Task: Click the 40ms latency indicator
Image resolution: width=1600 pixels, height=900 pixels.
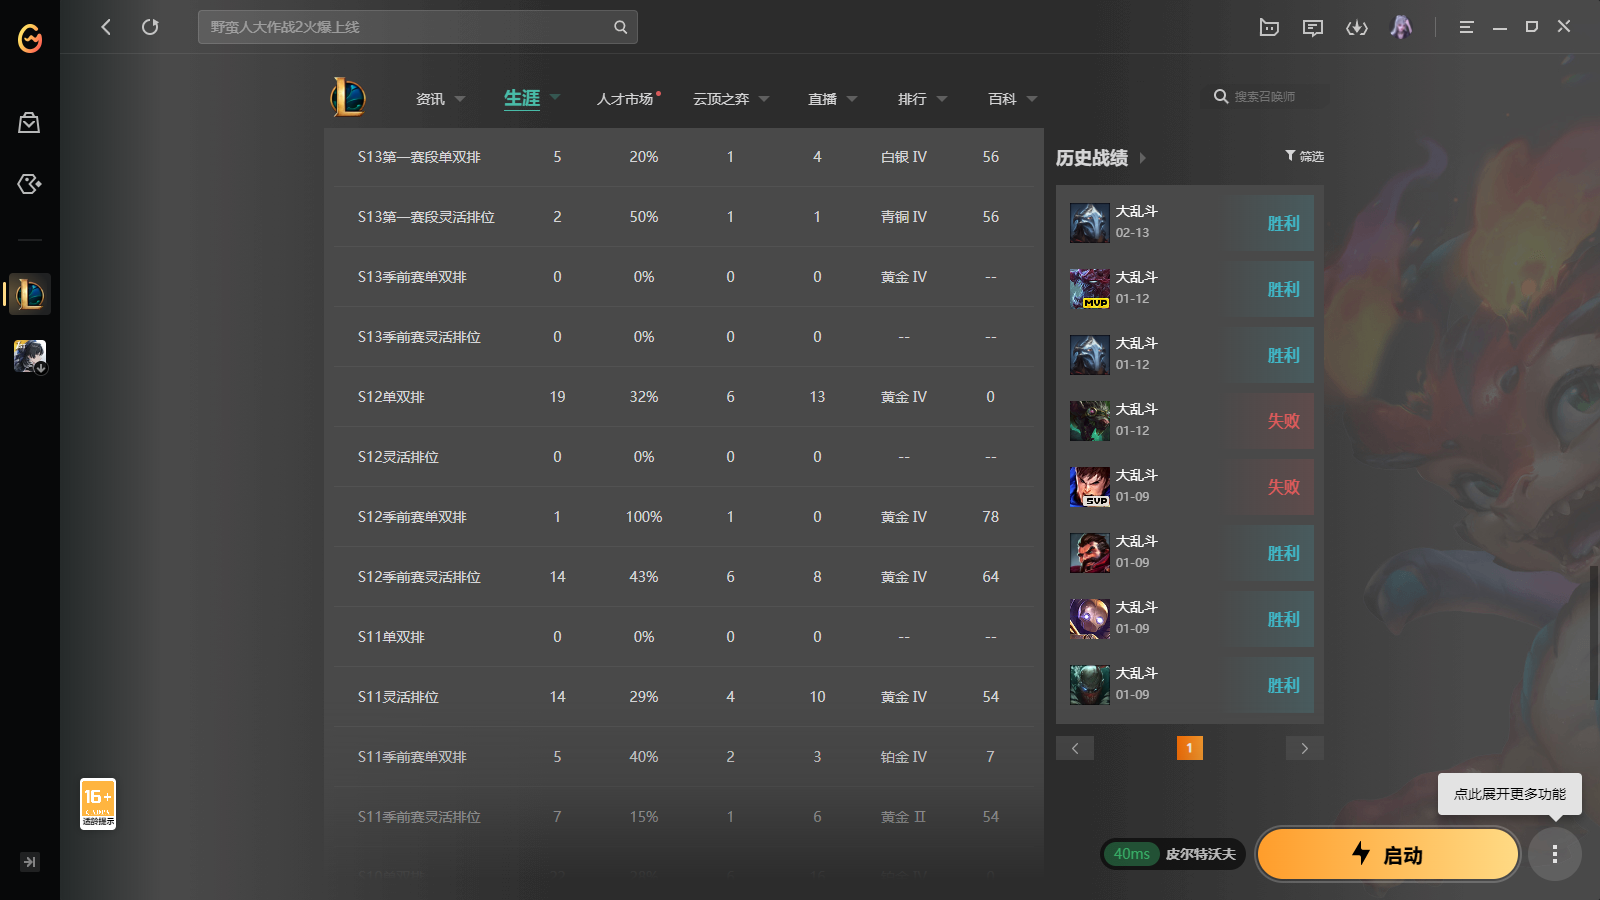Action: point(1132,854)
